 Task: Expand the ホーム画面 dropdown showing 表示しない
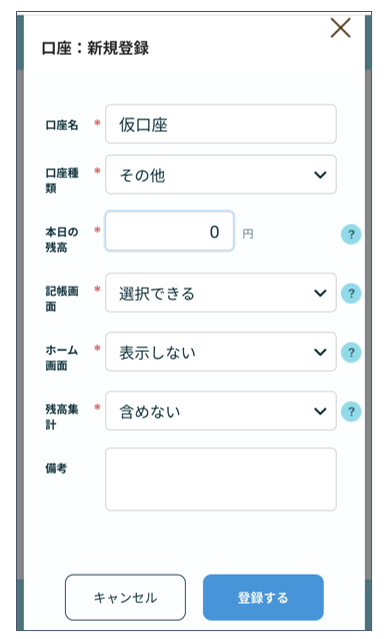coord(221,352)
